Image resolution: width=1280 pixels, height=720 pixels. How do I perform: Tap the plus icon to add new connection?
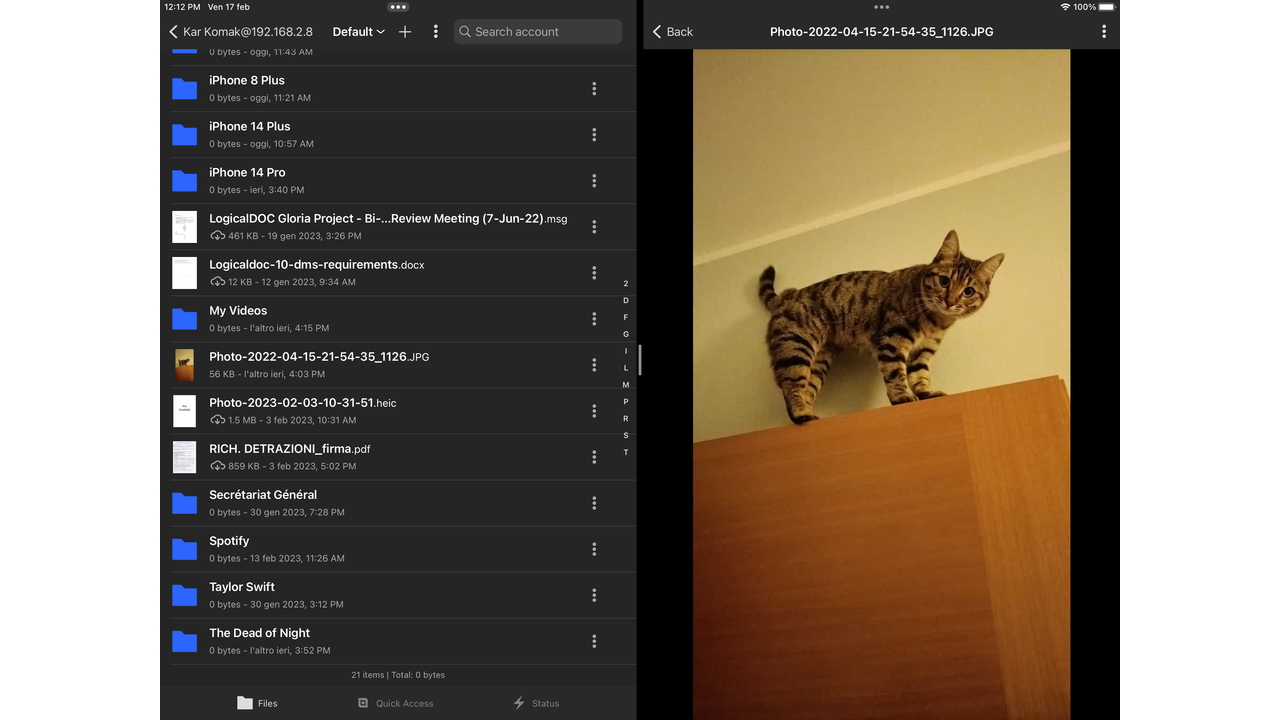tap(404, 31)
